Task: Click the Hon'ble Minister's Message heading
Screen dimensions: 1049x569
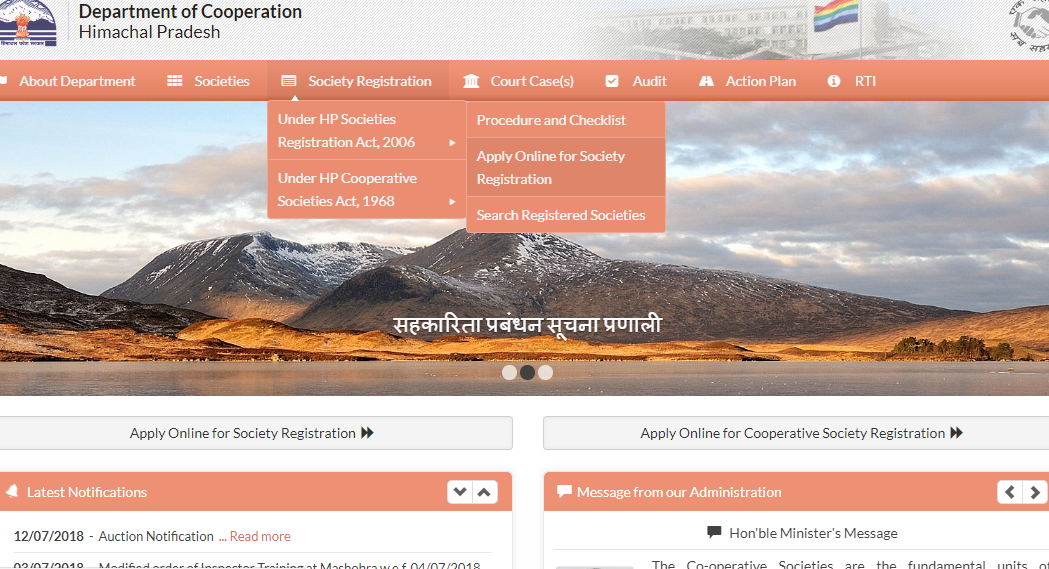Action: (813, 533)
